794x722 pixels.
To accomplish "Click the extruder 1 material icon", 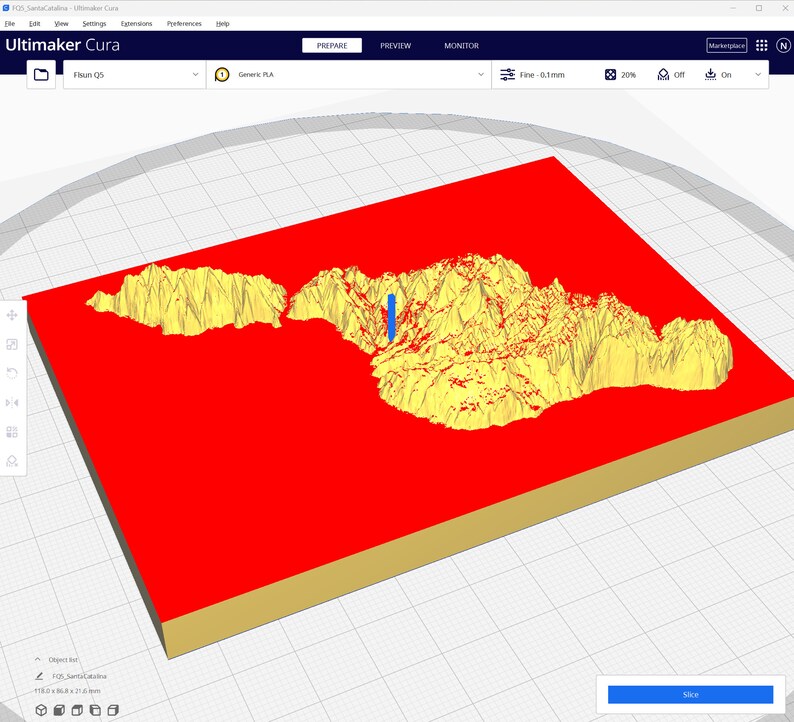I will point(222,75).
